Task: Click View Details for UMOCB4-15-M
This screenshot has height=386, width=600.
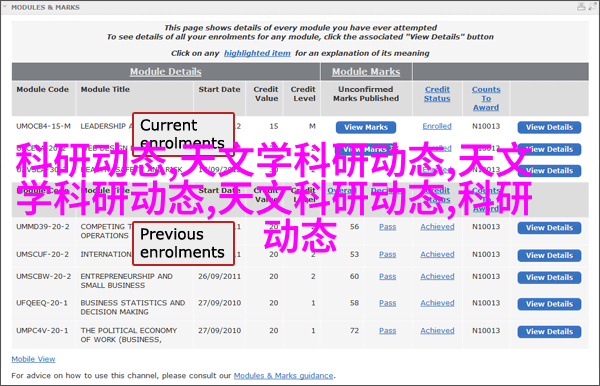Action: coord(549,127)
